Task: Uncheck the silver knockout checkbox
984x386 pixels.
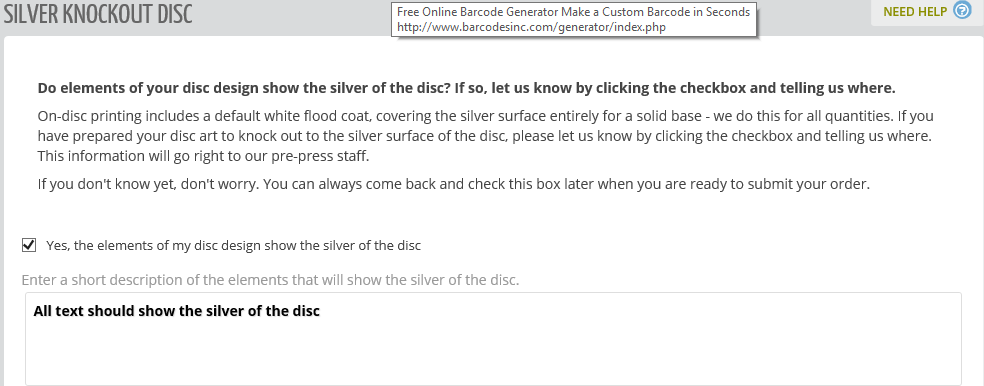Action: pos(29,245)
